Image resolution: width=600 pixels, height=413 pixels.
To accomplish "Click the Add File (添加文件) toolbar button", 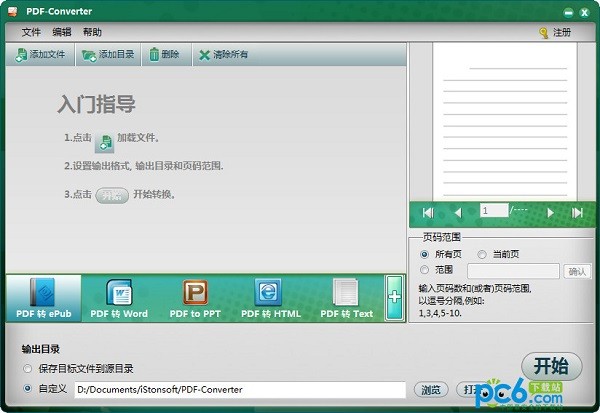I will (40, 55).
